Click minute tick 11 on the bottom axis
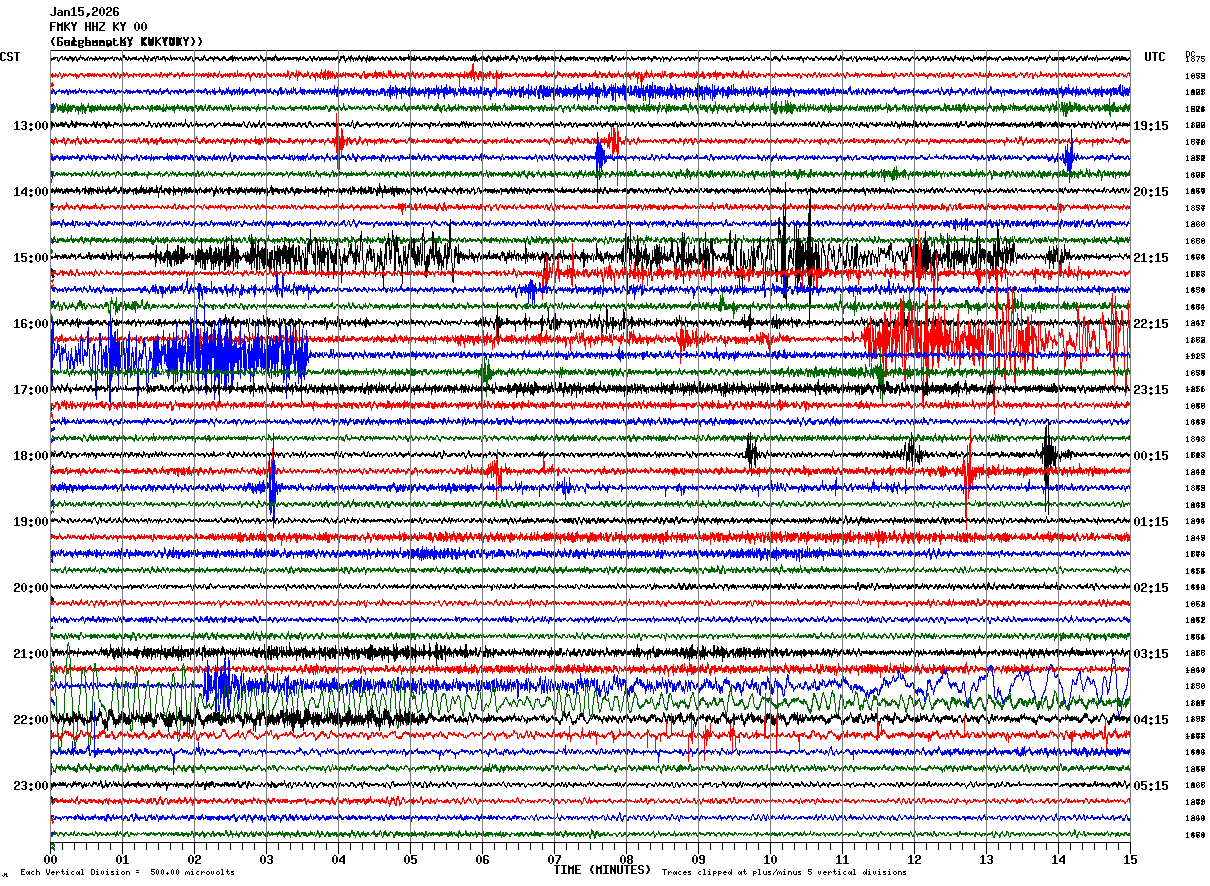The image size is (1210, 886). [842, 859]
